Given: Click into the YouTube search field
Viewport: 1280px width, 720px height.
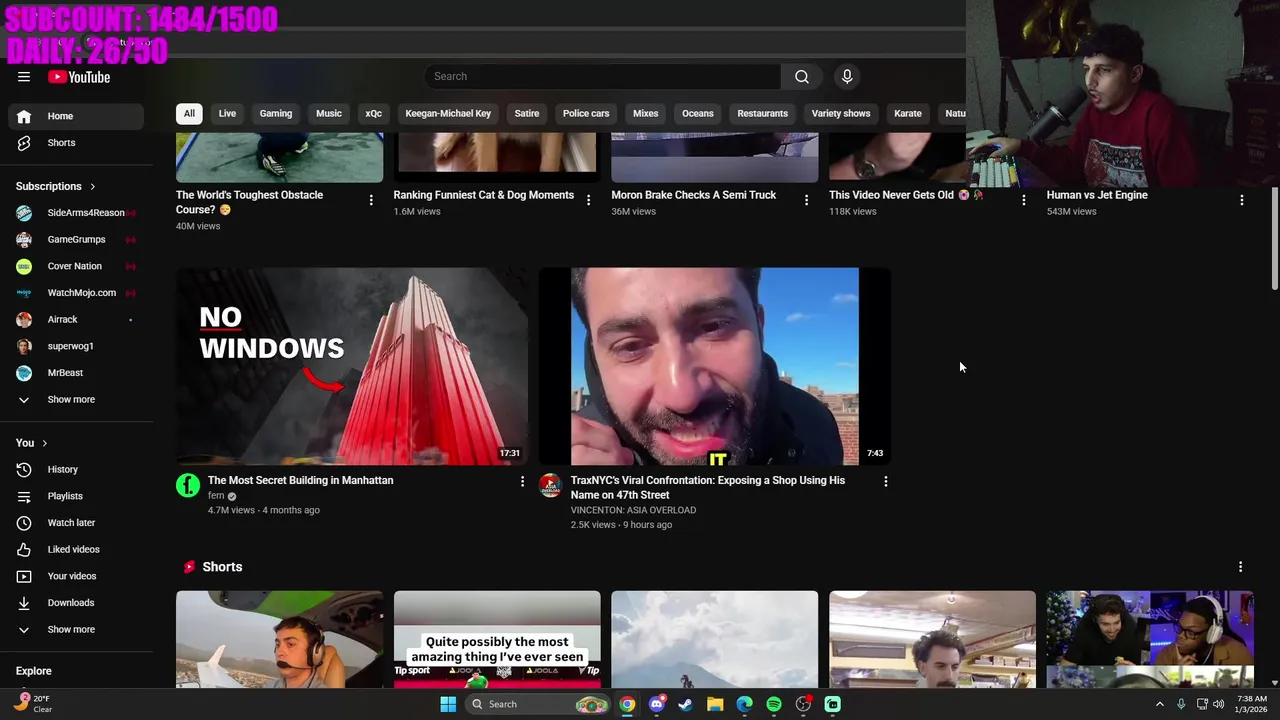Looking at the screenshot, I should point(603,76).
